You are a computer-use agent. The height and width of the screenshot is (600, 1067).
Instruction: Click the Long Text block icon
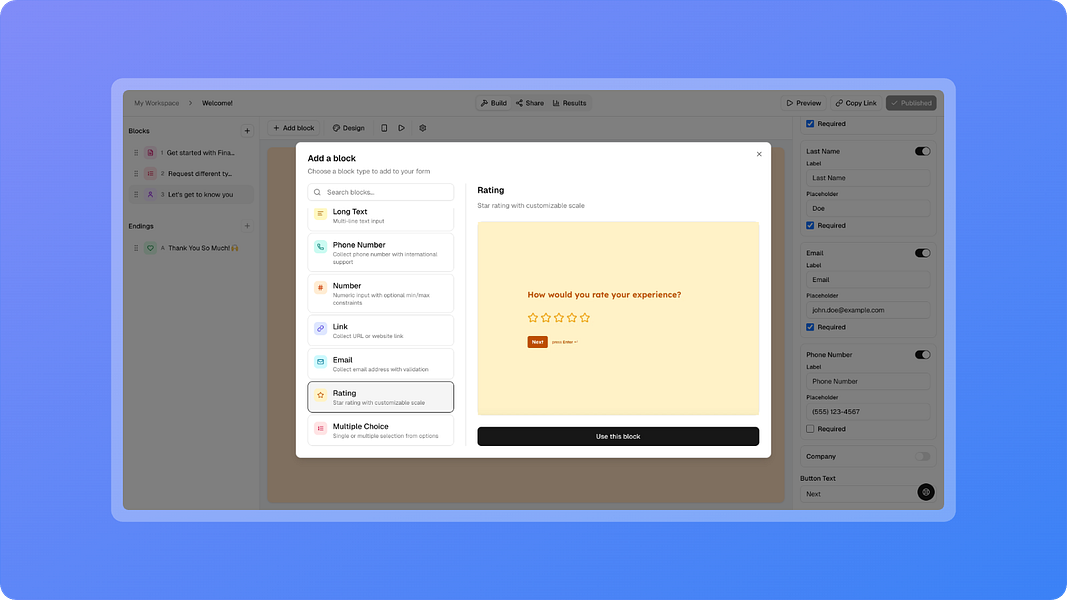point(321,214)
